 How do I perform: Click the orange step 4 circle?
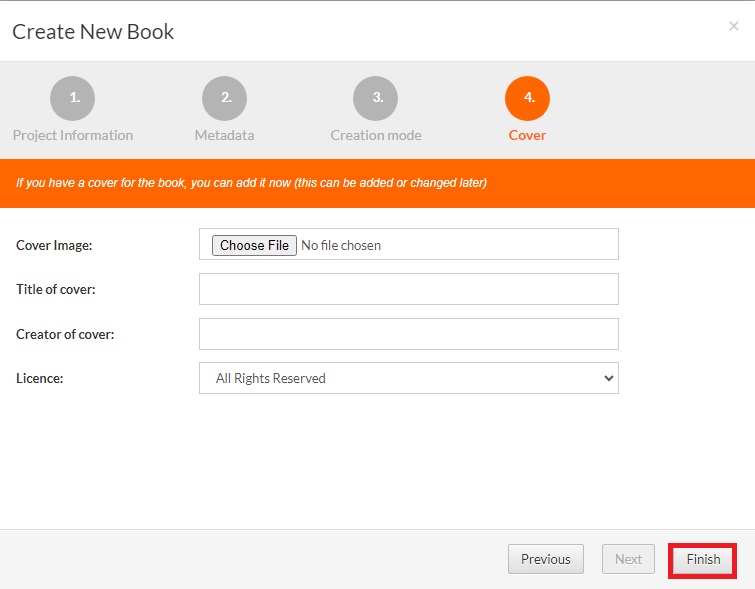(527, 98)
